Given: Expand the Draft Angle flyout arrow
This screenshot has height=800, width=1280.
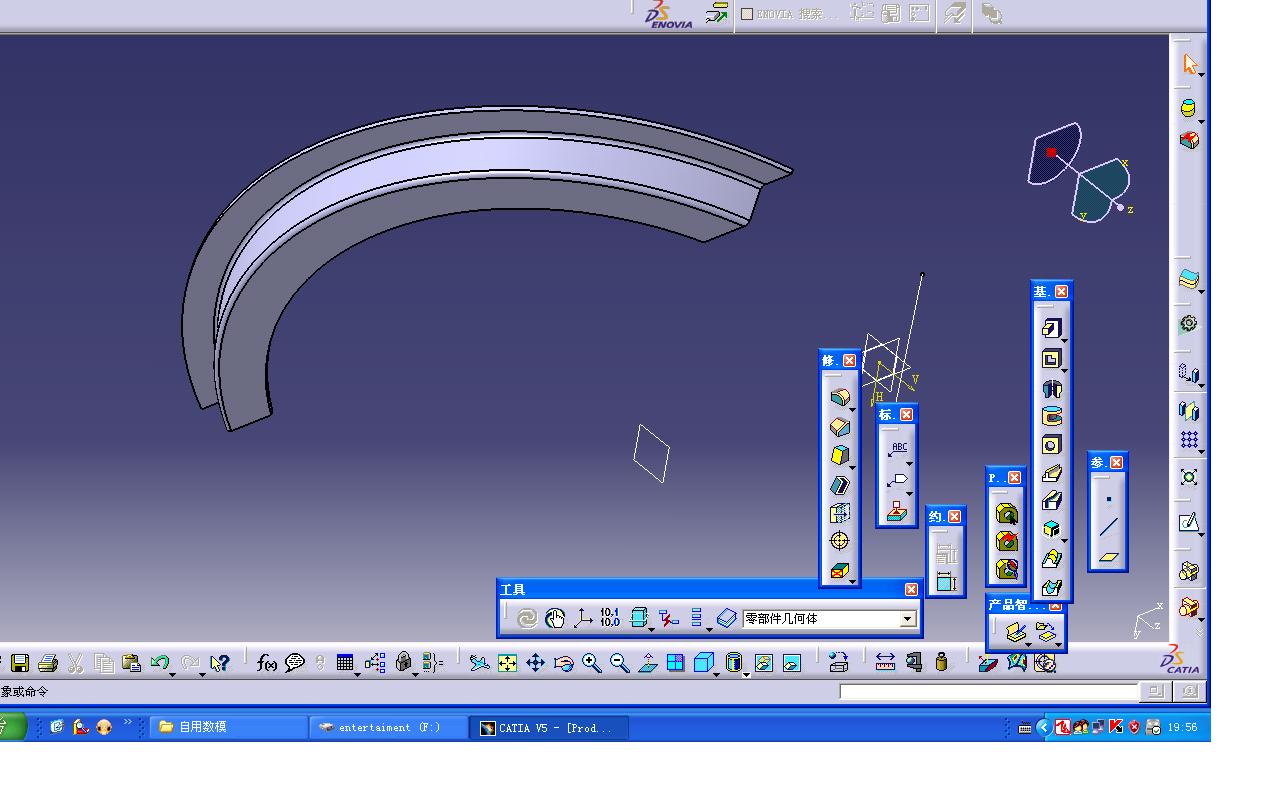Looking at the screenshot, I should coord(852,467).
